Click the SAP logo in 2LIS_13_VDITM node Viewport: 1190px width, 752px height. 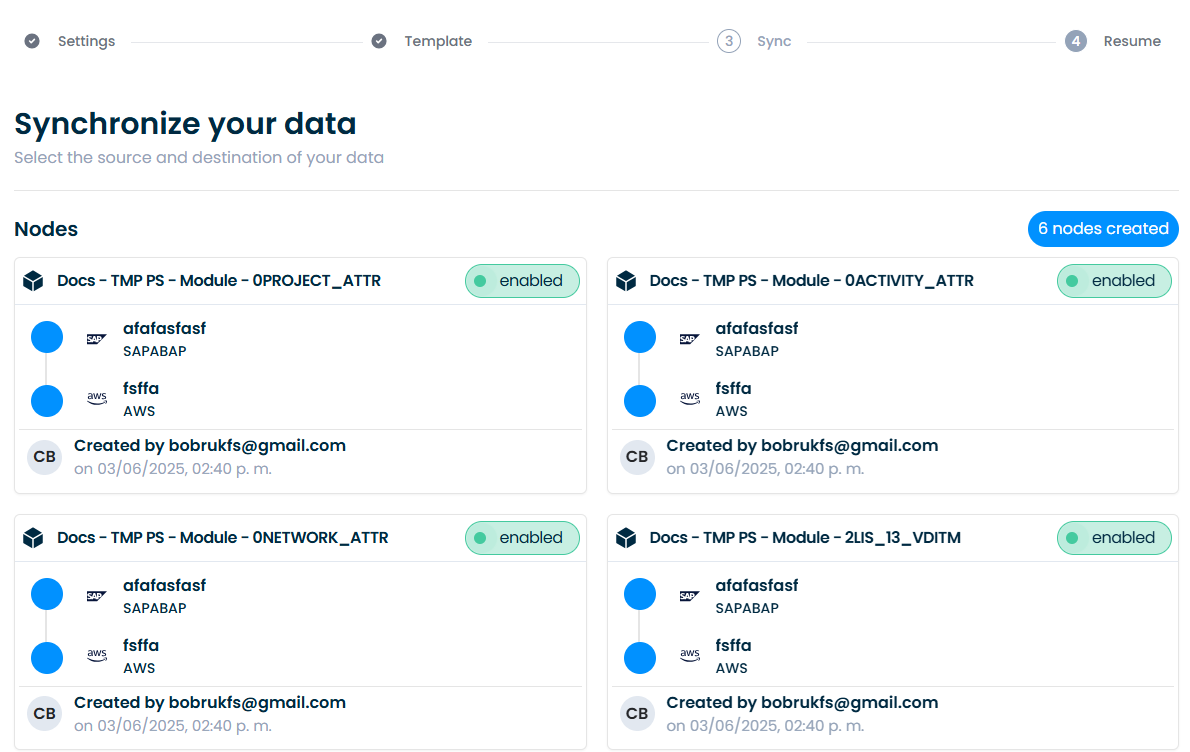point(689,596)
